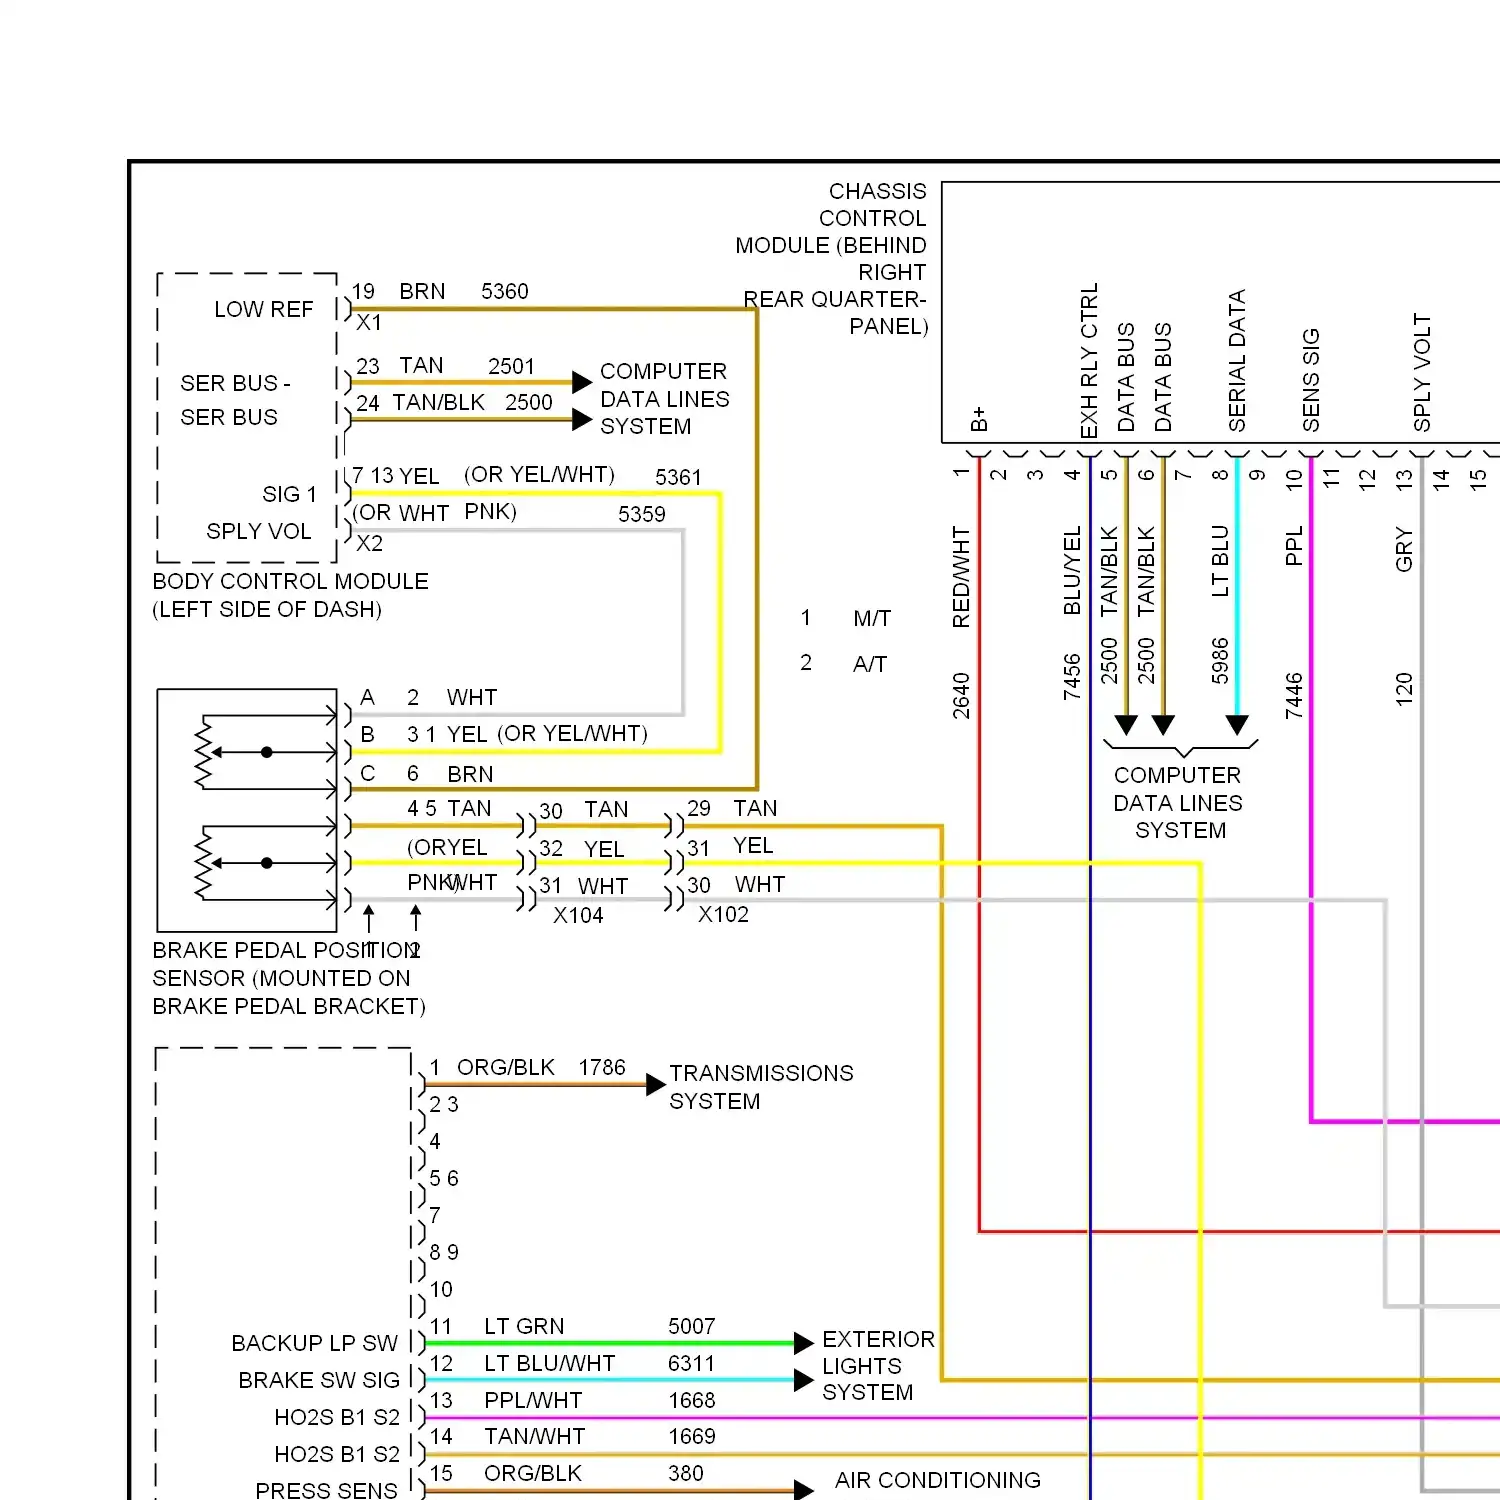The width and height of the screenshot is (1500, 1500).
Task: Select the "BRN" label on sensor pin C
Action: 470,774
